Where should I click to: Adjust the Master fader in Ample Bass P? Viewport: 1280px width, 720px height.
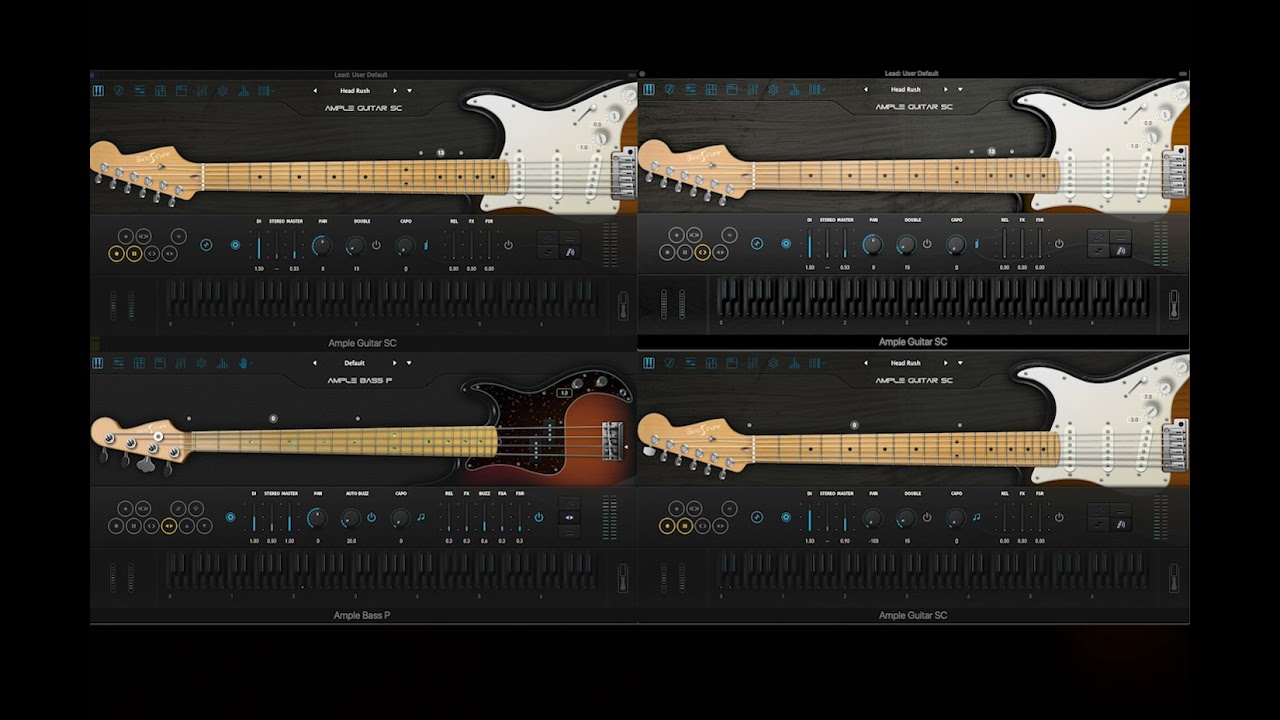(289, 518)
